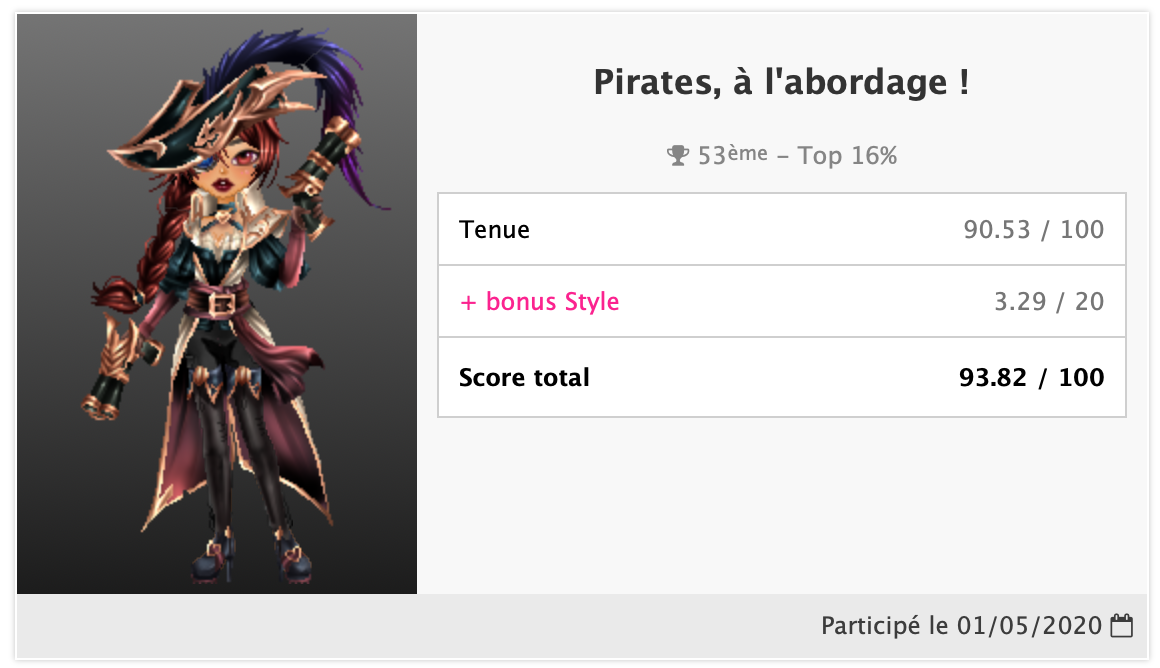Image resolution: width=1160 pixels, height=668 pixels.
Task: Open the "+ bonus Style" link
Action: click(539, 301)
